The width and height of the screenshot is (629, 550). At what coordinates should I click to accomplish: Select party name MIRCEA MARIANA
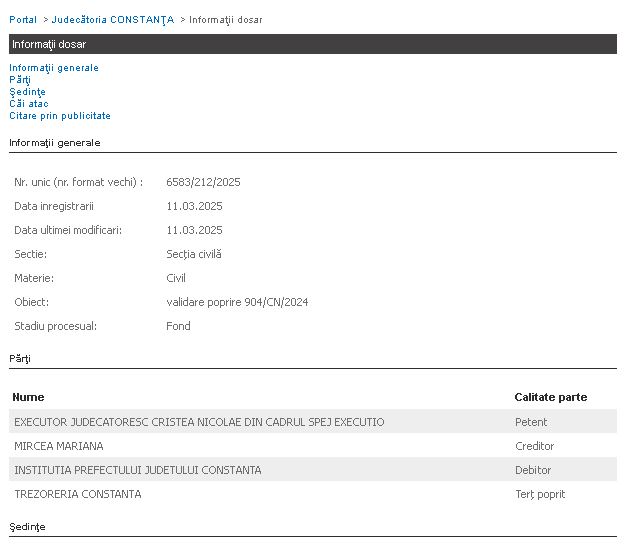pyautogui.click(x=59, y=446)
